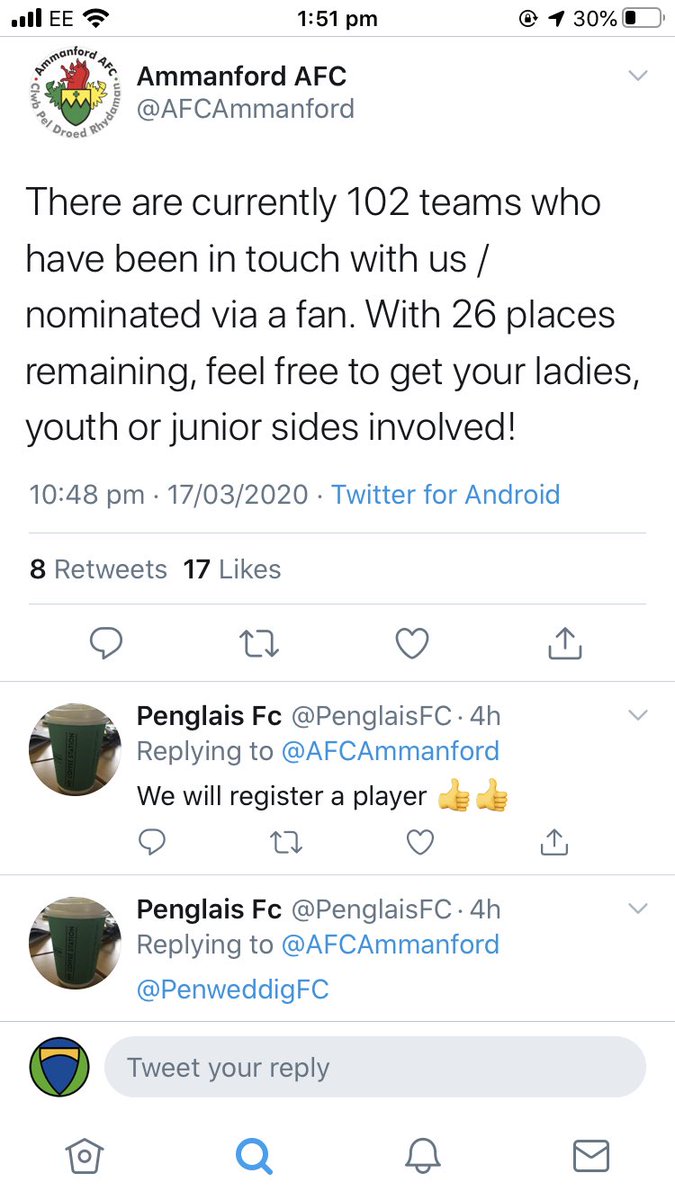Open the Search tab in bottom navigation
The height and width of the screenshot is (1200, 675).
254,1156
